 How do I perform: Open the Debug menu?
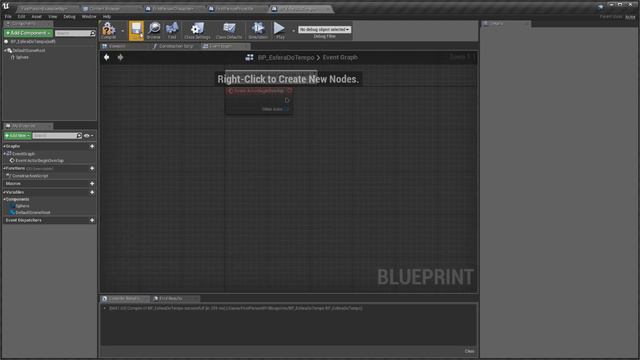tap(69, 17)
